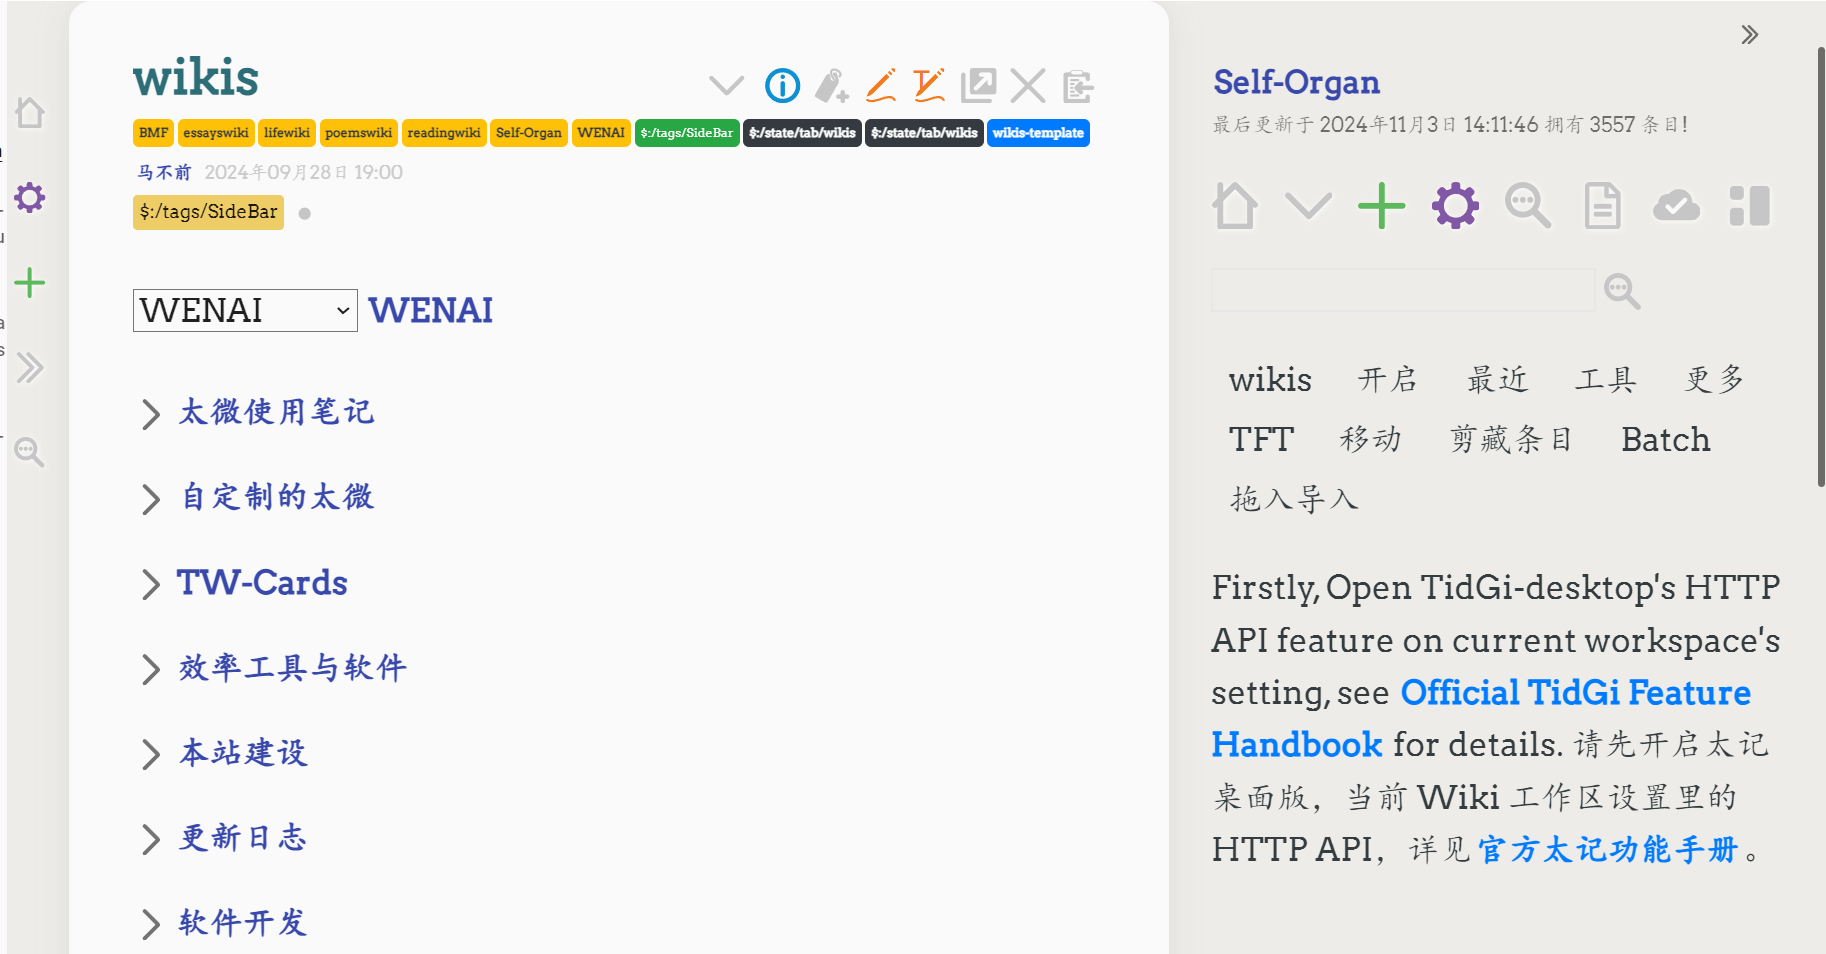
Task: Expand the 自定制的太微 chevron
Action: click(150, 499)
